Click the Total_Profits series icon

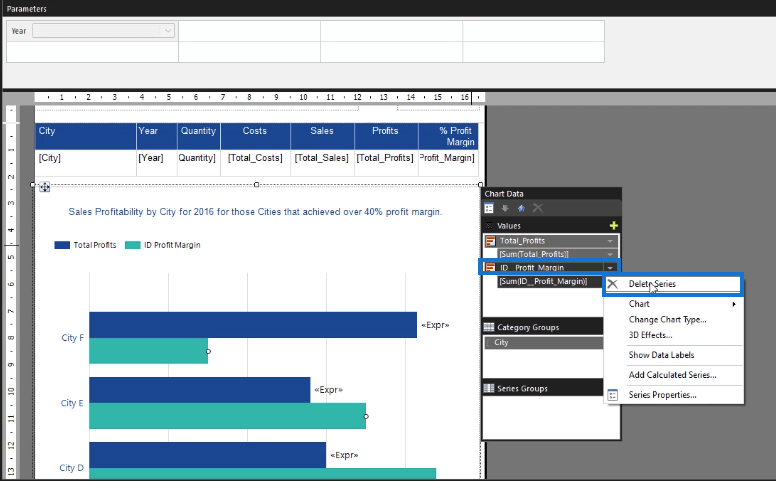pyautogui.click(x=490, y=241)
